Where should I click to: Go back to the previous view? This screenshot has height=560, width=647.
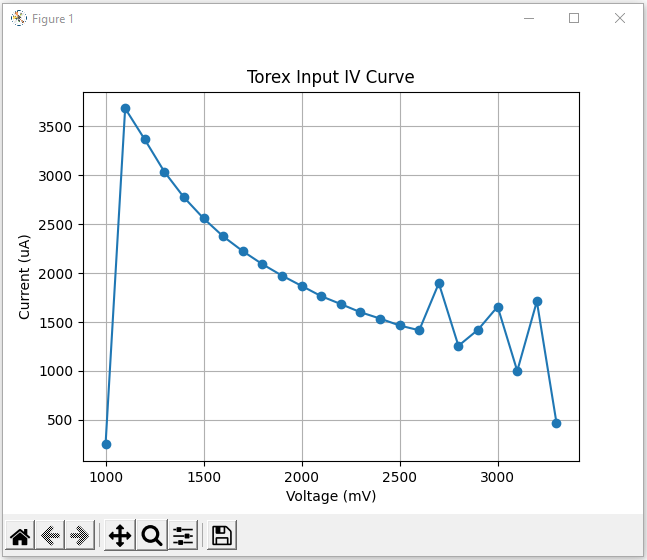click(x=50, y=536)
